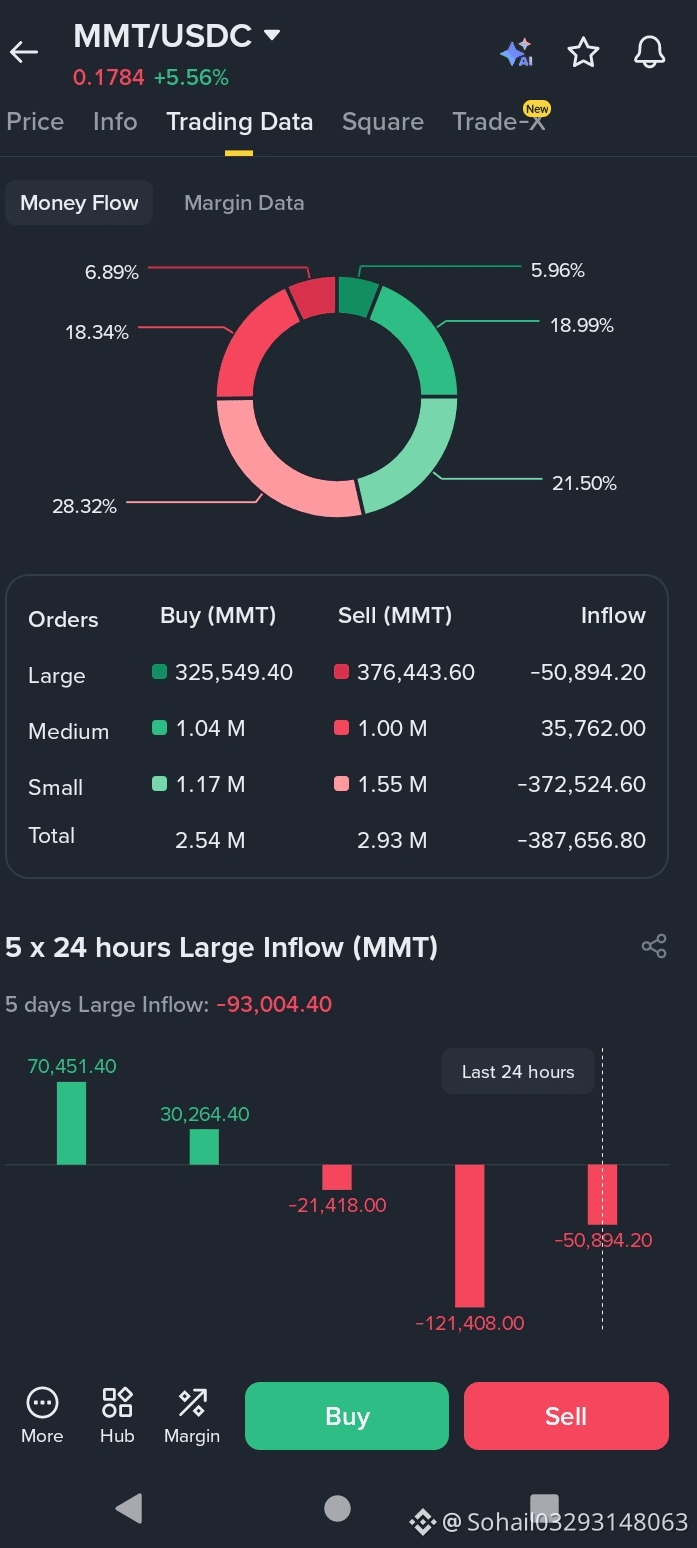The width and height of the screenshot is (697, 1548).
Task: Tap the Android back navigation button
Action: tap(129, 1508)
